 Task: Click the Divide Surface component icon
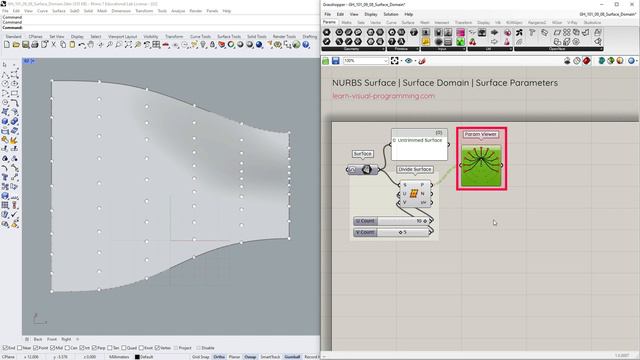(413, 193)
